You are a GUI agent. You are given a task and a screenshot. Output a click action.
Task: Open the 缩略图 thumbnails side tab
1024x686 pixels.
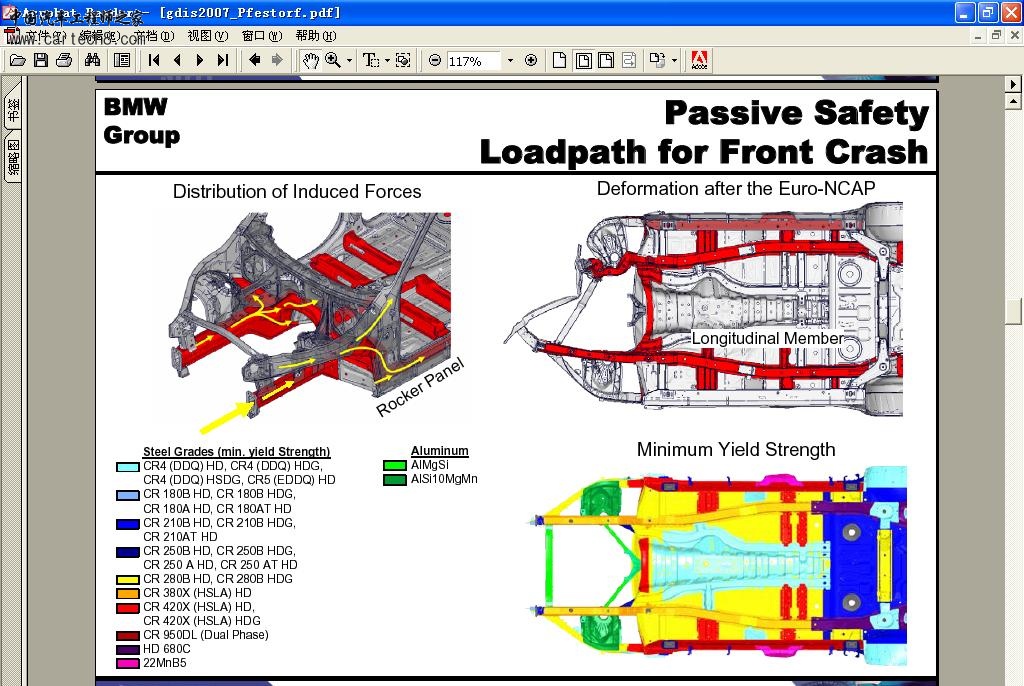click(13, 157)
